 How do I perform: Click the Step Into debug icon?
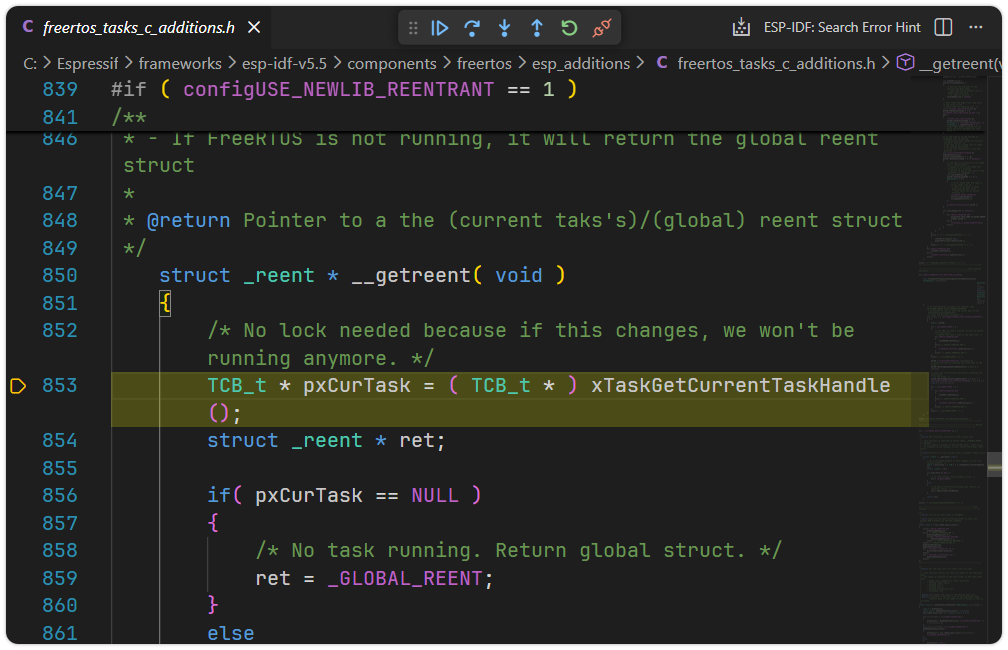point(504,28)
